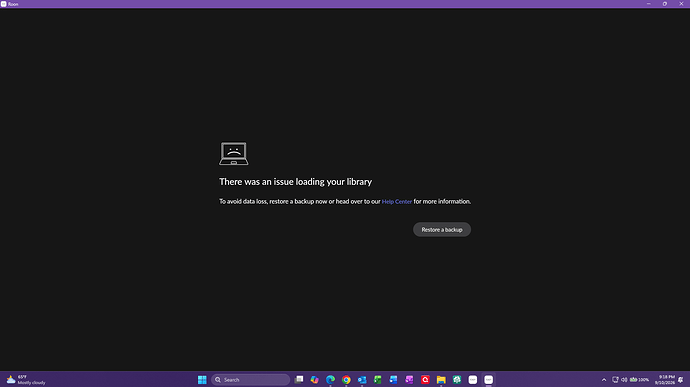Open the clock and date calendar
690x387 pixels.
[665, 380]
